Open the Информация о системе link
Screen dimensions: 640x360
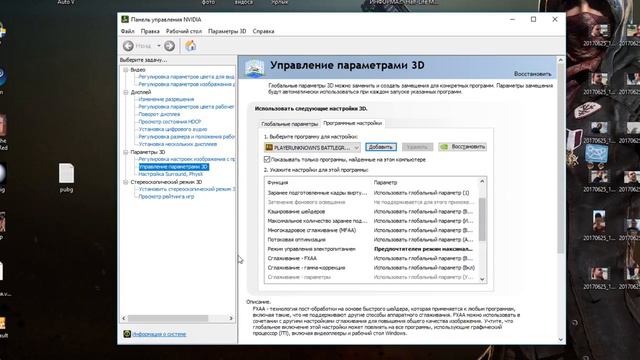pyautogui.click(x=159, y=334)
